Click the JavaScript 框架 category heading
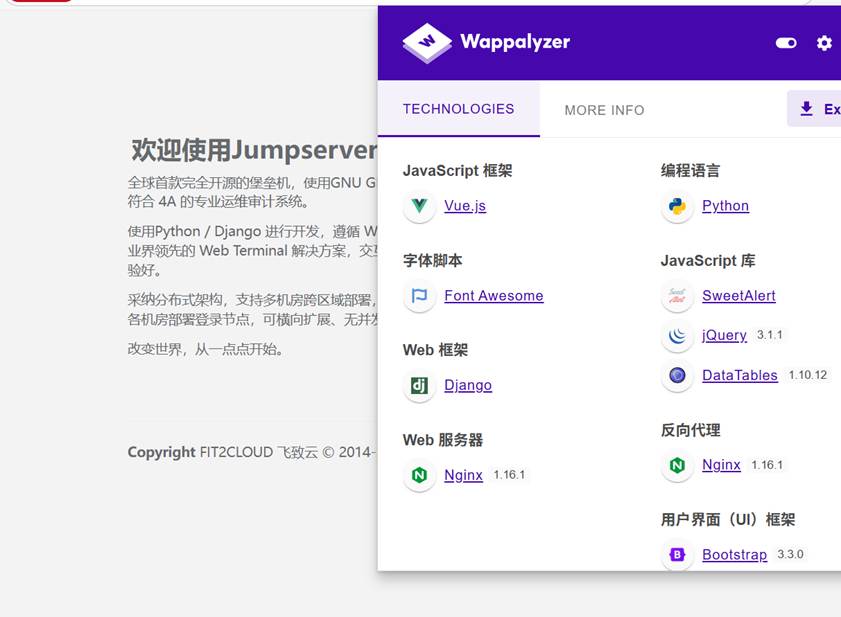Viewport: 841px width, 617px height. [458, 171]
